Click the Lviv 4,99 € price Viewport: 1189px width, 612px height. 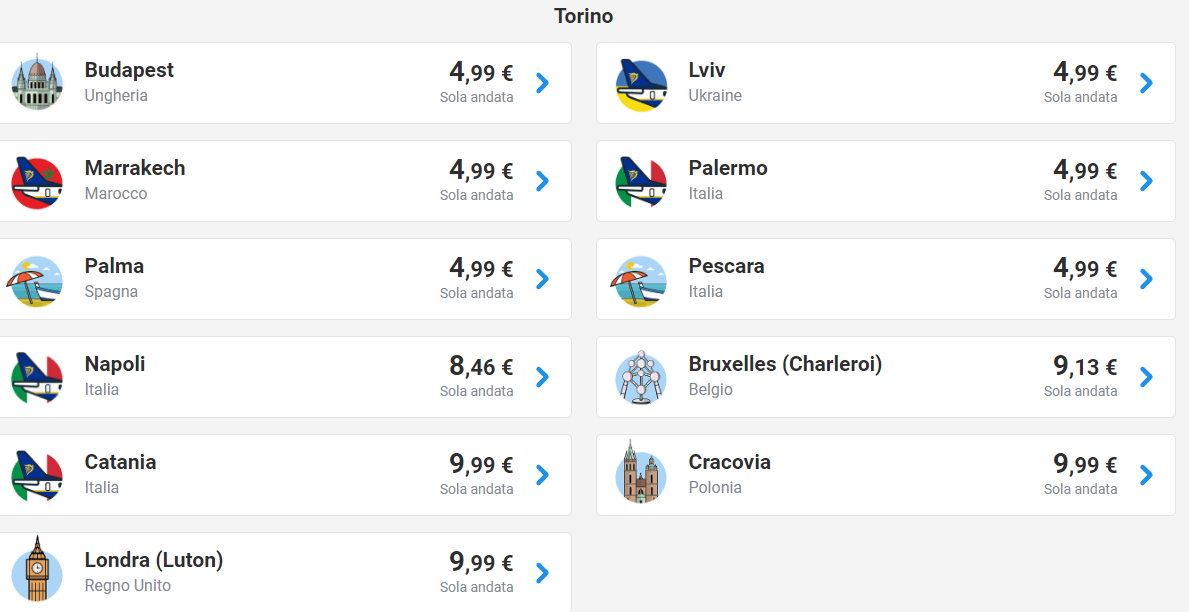pyautogui.click(x=1085, y=72)
